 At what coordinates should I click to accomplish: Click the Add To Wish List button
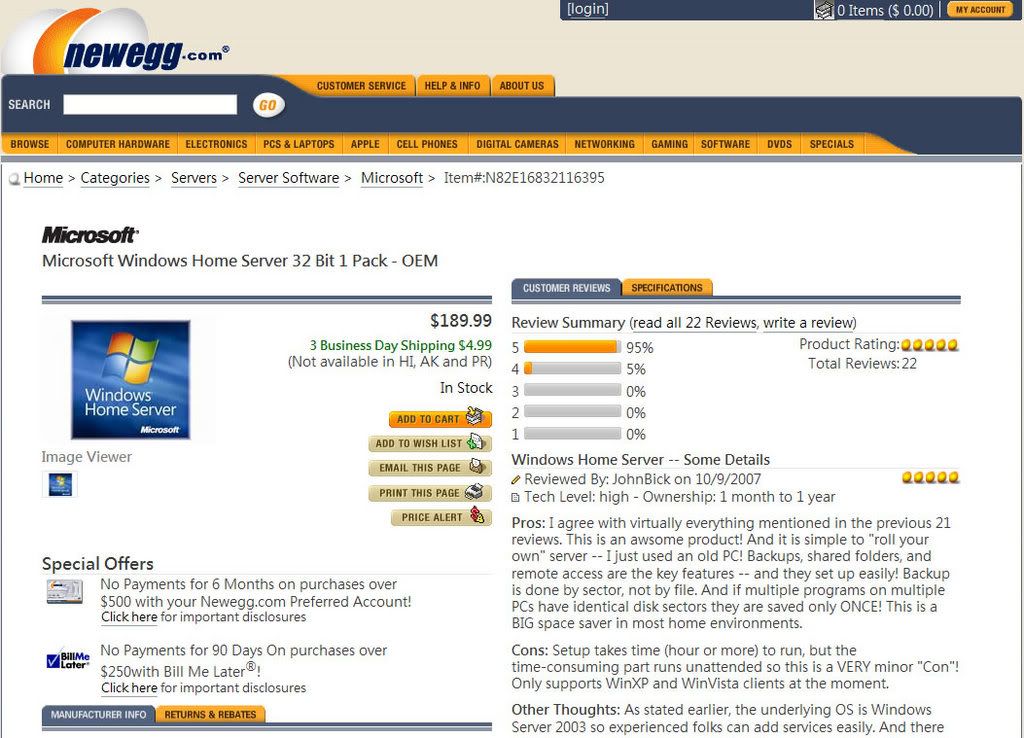tap(430, 443)
